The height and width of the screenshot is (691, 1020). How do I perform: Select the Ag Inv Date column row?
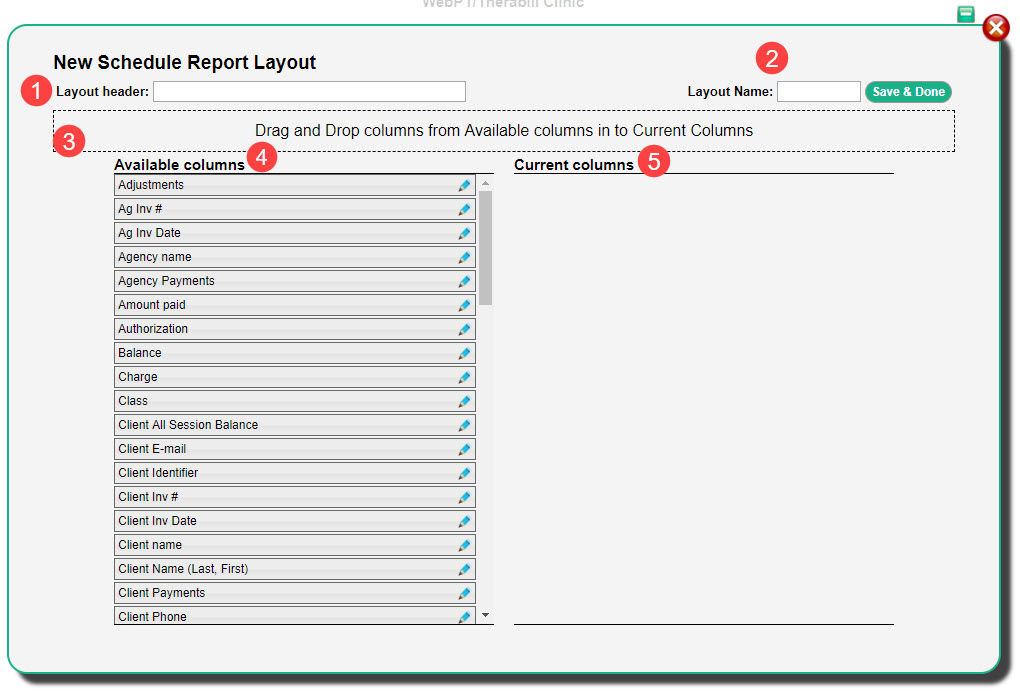pyautogui.click(x=295, y=234)
